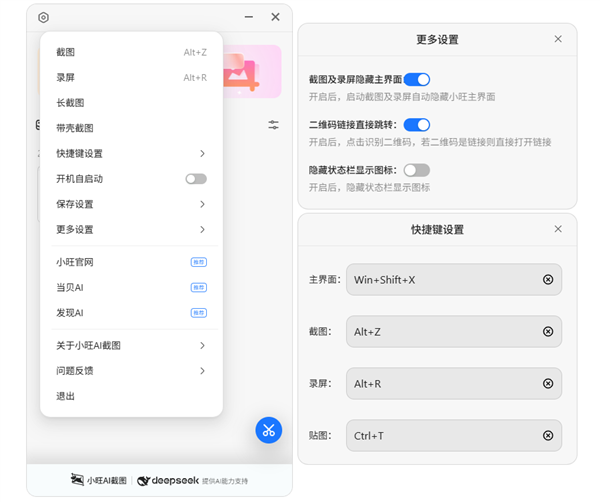The height and width of the screenshot is (502, 600).
Task: Disable 二维码链接直接跳转 switch
Action: click(417, 125)
